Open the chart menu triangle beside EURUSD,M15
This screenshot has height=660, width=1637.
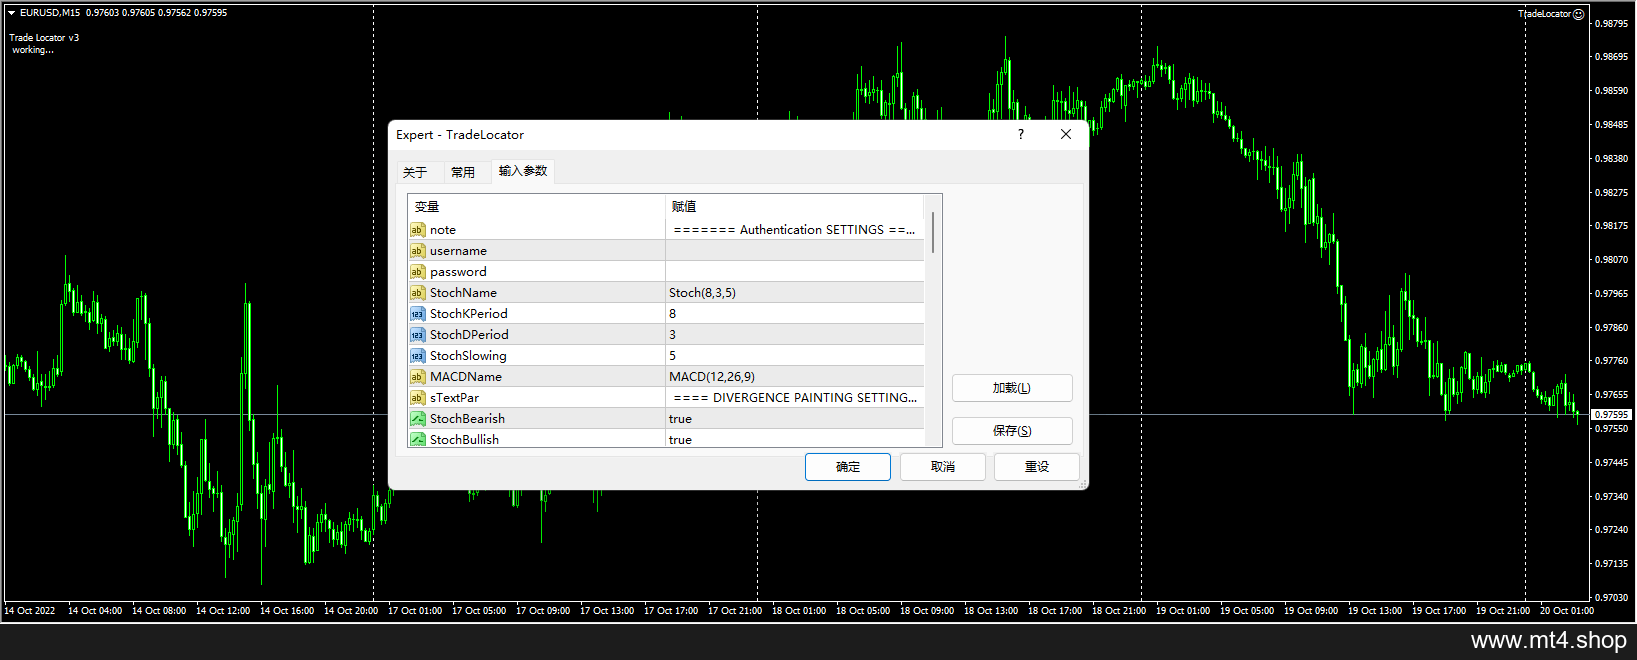[11, 13]
